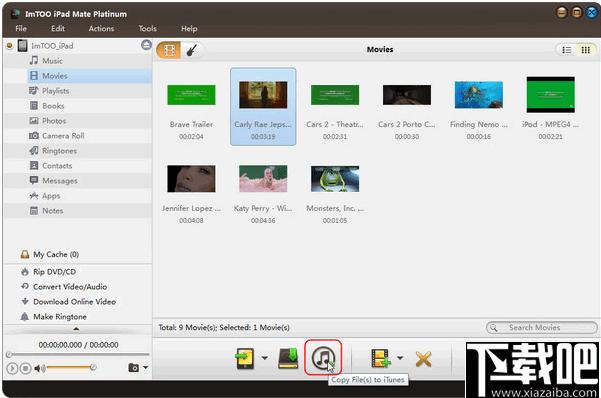This screenshot has height=398, width=601.
Task: Open the Actions menu
Action: (101, 28)
